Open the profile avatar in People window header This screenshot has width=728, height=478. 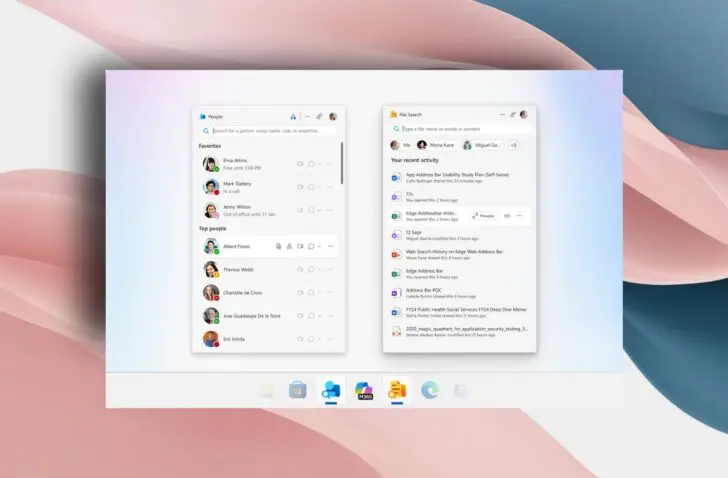(x=333, y=116)
